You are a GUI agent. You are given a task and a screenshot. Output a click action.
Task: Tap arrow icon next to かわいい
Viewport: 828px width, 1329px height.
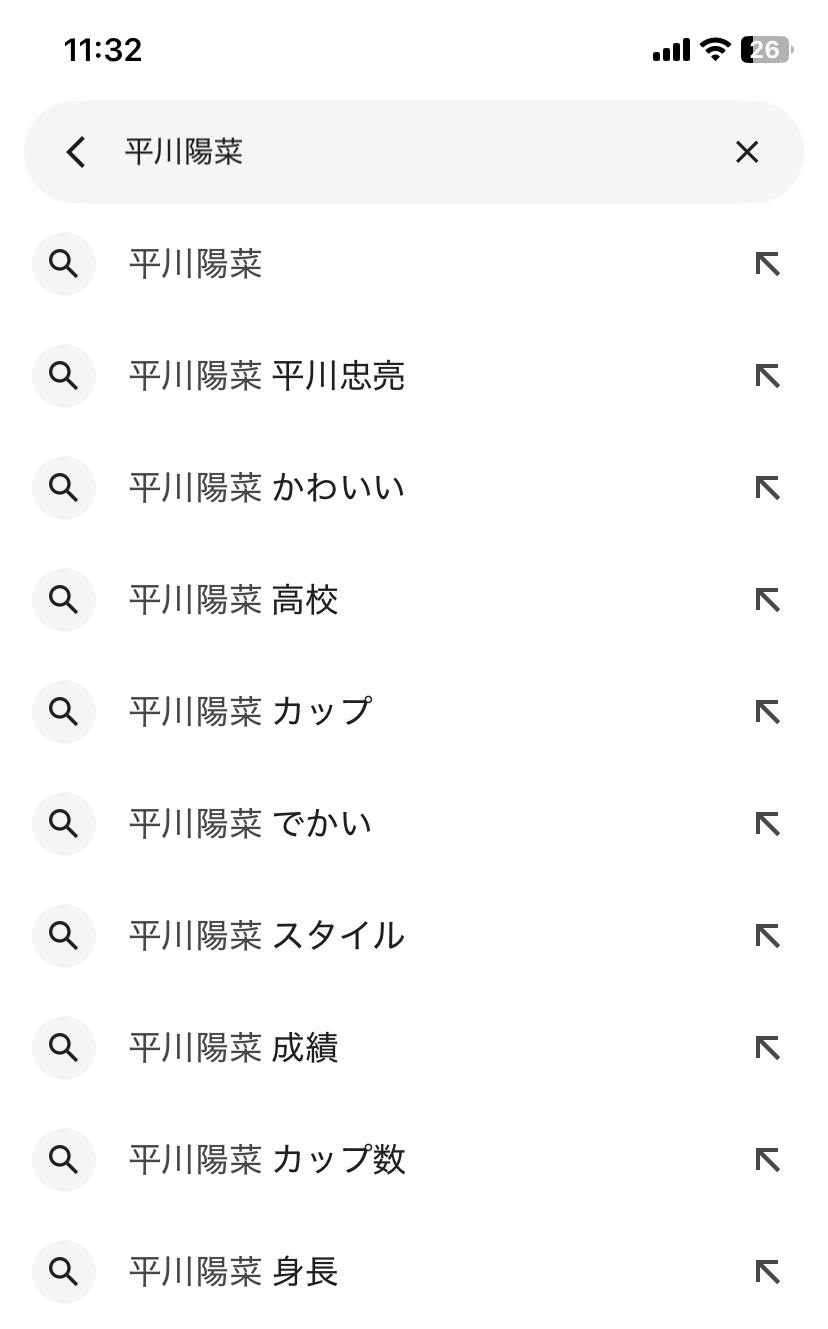pyautogui.click(x=767, y=488)
